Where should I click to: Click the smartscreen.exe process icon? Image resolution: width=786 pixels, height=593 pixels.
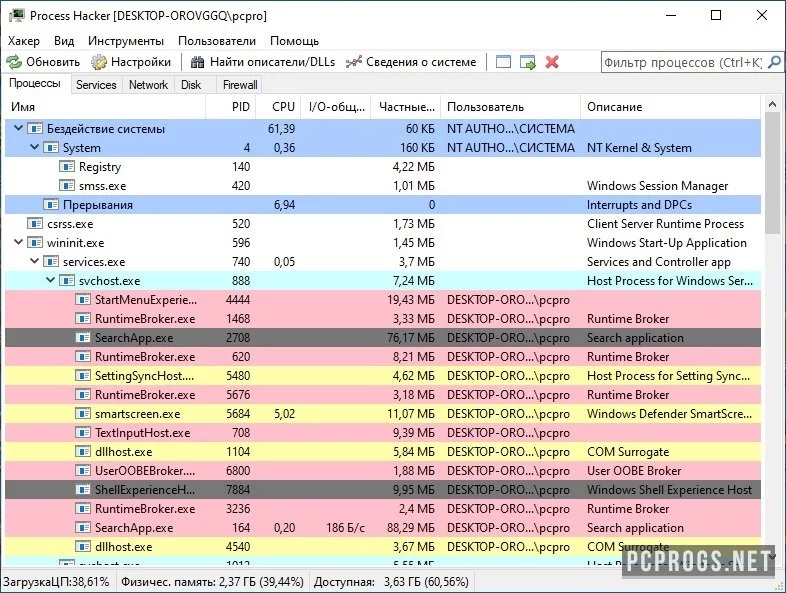(83, 414)
